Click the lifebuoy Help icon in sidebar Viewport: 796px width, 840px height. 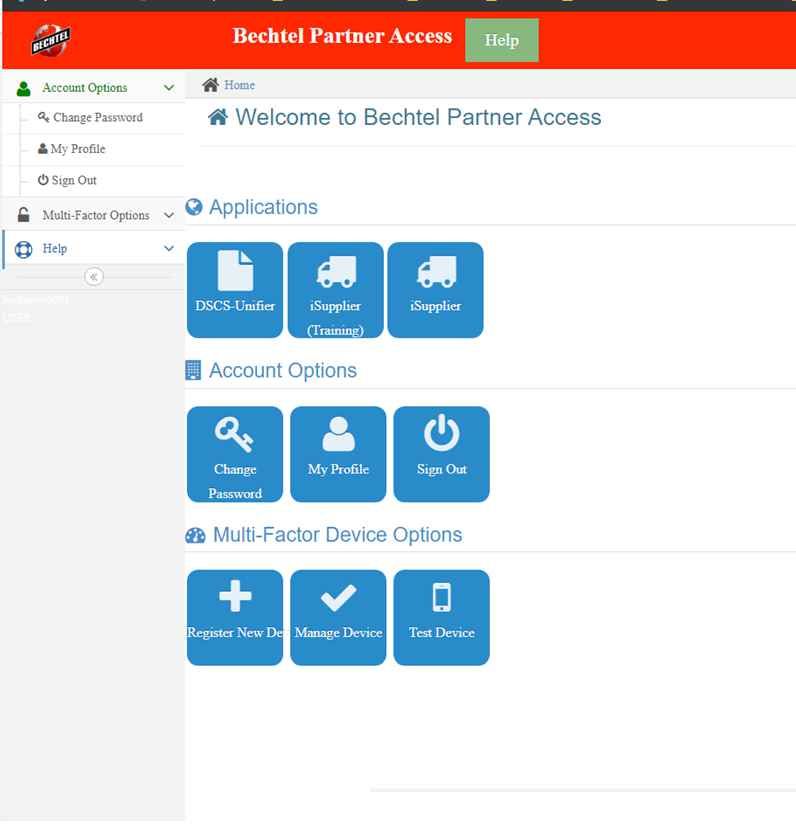click(x=24, y=249)
